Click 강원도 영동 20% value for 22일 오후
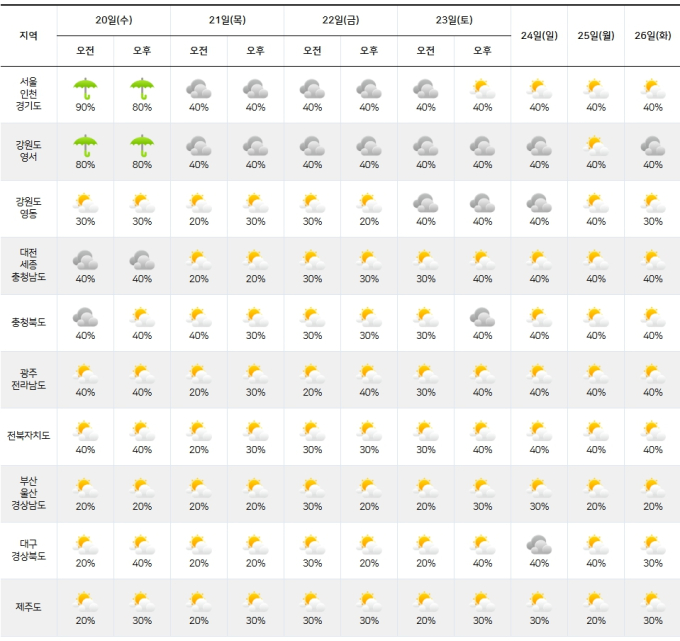Viewport: 680px width, 641px height. tap(369, 222)
